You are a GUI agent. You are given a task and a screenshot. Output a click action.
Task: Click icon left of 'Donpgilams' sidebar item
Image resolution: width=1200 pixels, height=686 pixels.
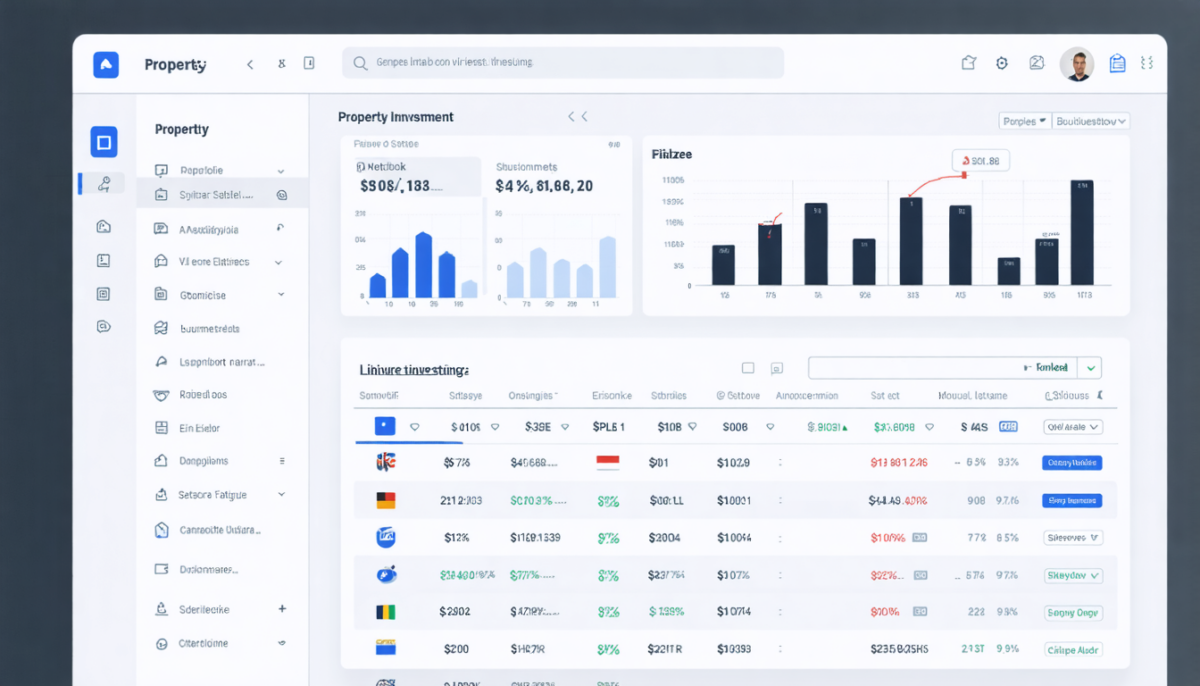161,461
